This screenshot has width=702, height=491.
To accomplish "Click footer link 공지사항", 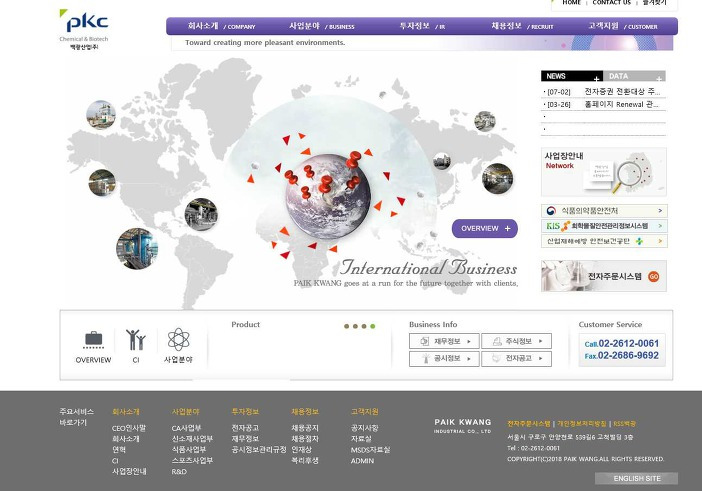I will (x=364, y=428).
